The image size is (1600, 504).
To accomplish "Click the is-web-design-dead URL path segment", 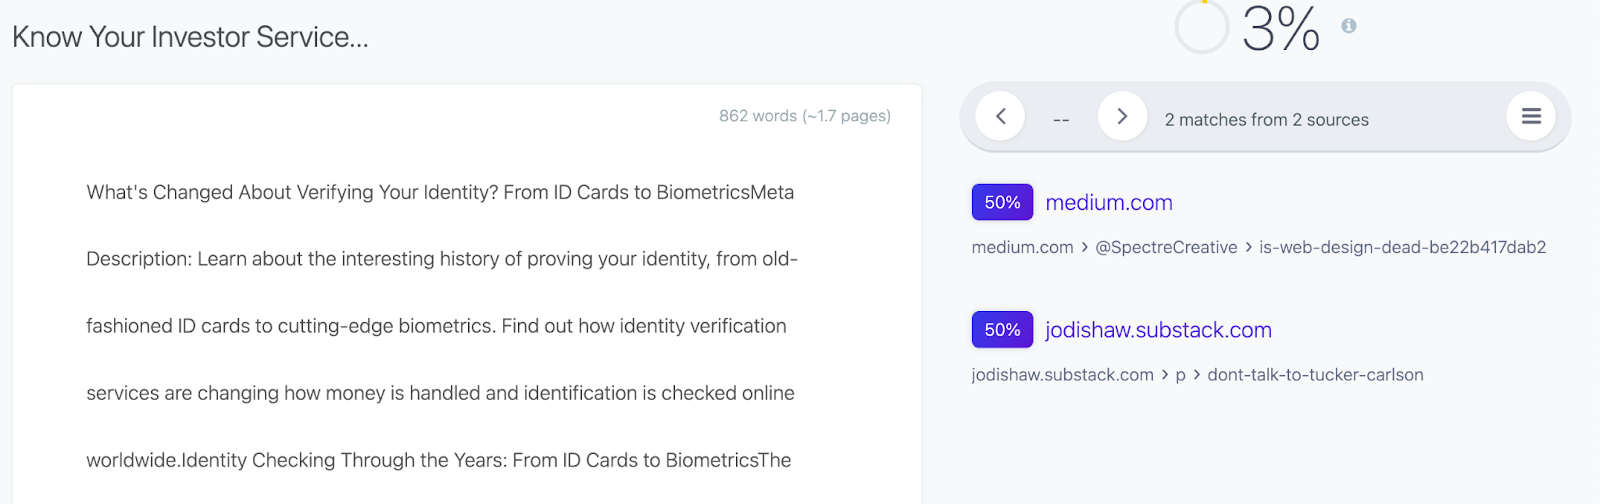I will (1402, 247).
